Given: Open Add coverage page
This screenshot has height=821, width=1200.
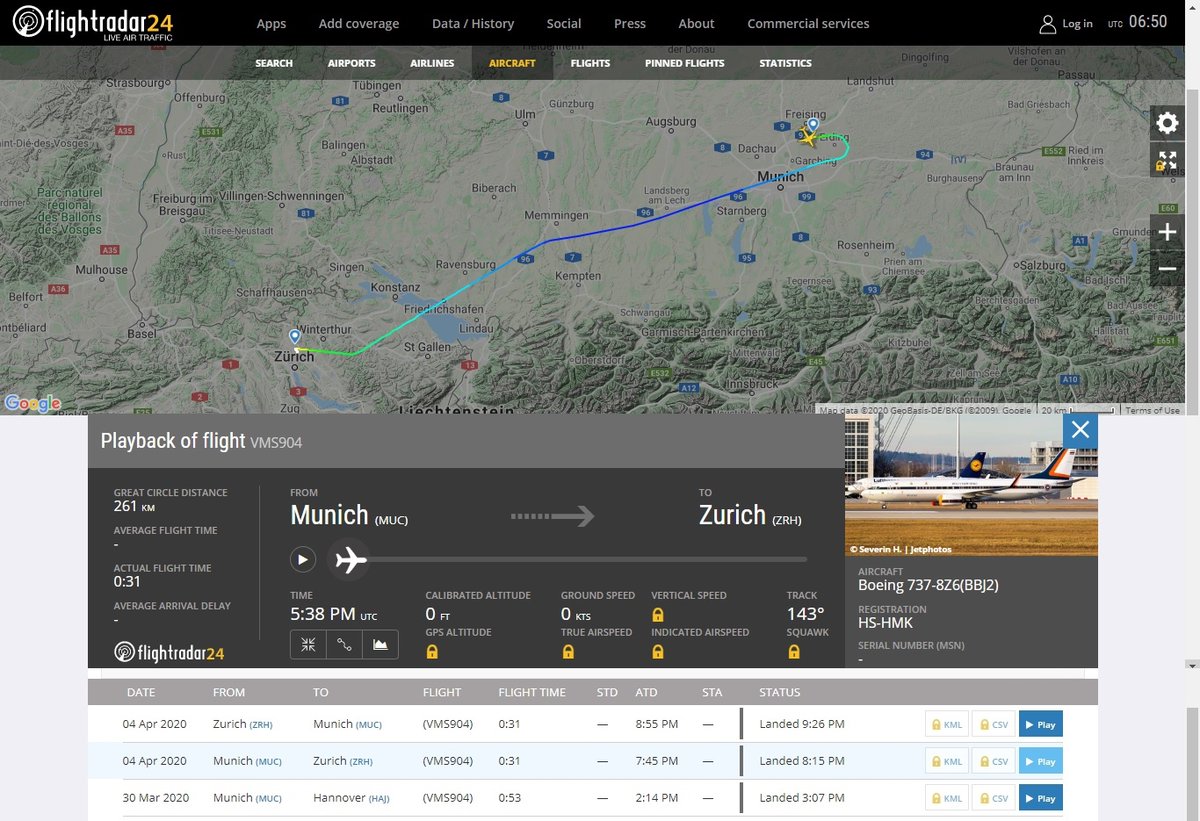Looking at the screenshot, I should click(x=359, y=23).
